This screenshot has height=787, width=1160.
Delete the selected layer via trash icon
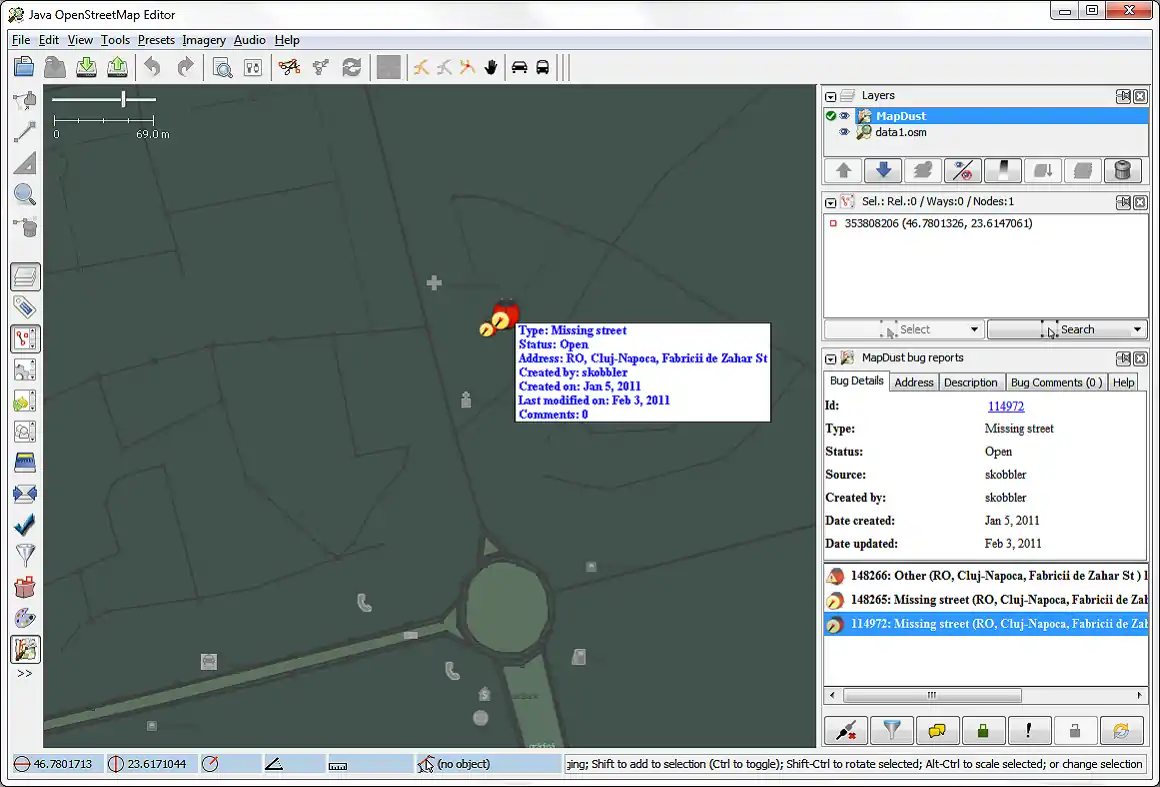coord(1122,170)
